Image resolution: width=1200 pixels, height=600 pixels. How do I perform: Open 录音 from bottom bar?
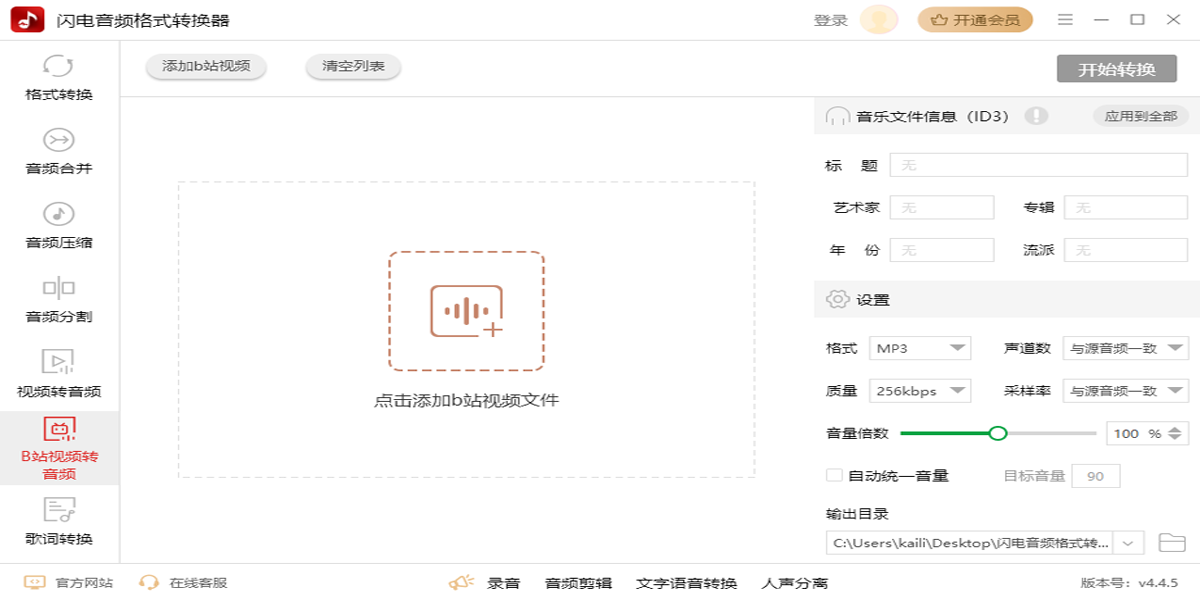(x=504, y=583)
